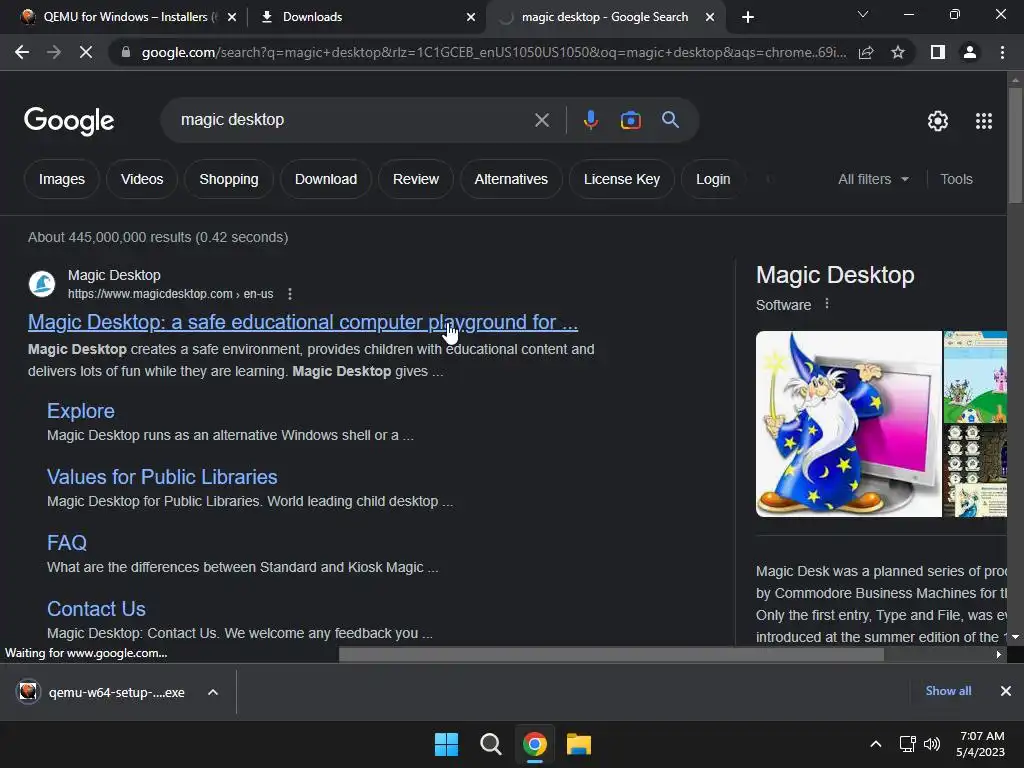Image resolution: width=1024 pixels, height=768 pixels.
Task: Click inside the magic desktop search field
Action: [353, 120]
